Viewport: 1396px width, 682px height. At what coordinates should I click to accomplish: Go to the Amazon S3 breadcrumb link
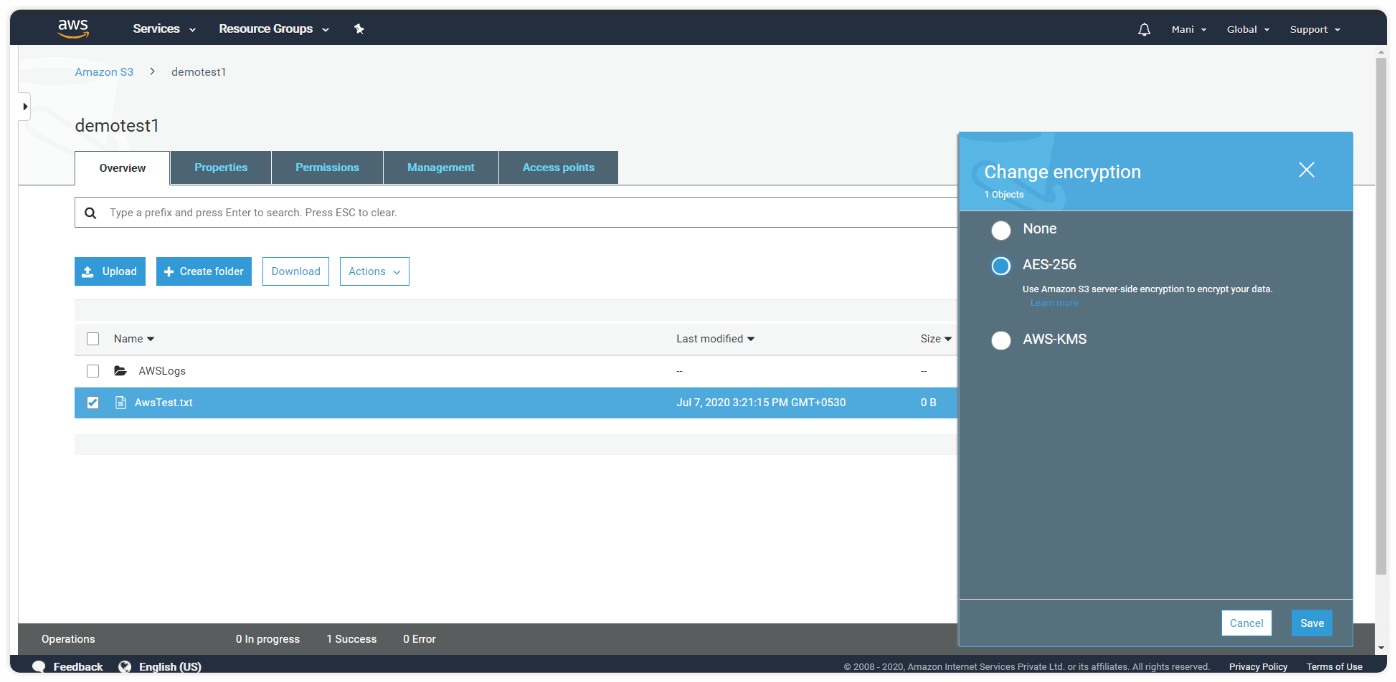104,72
